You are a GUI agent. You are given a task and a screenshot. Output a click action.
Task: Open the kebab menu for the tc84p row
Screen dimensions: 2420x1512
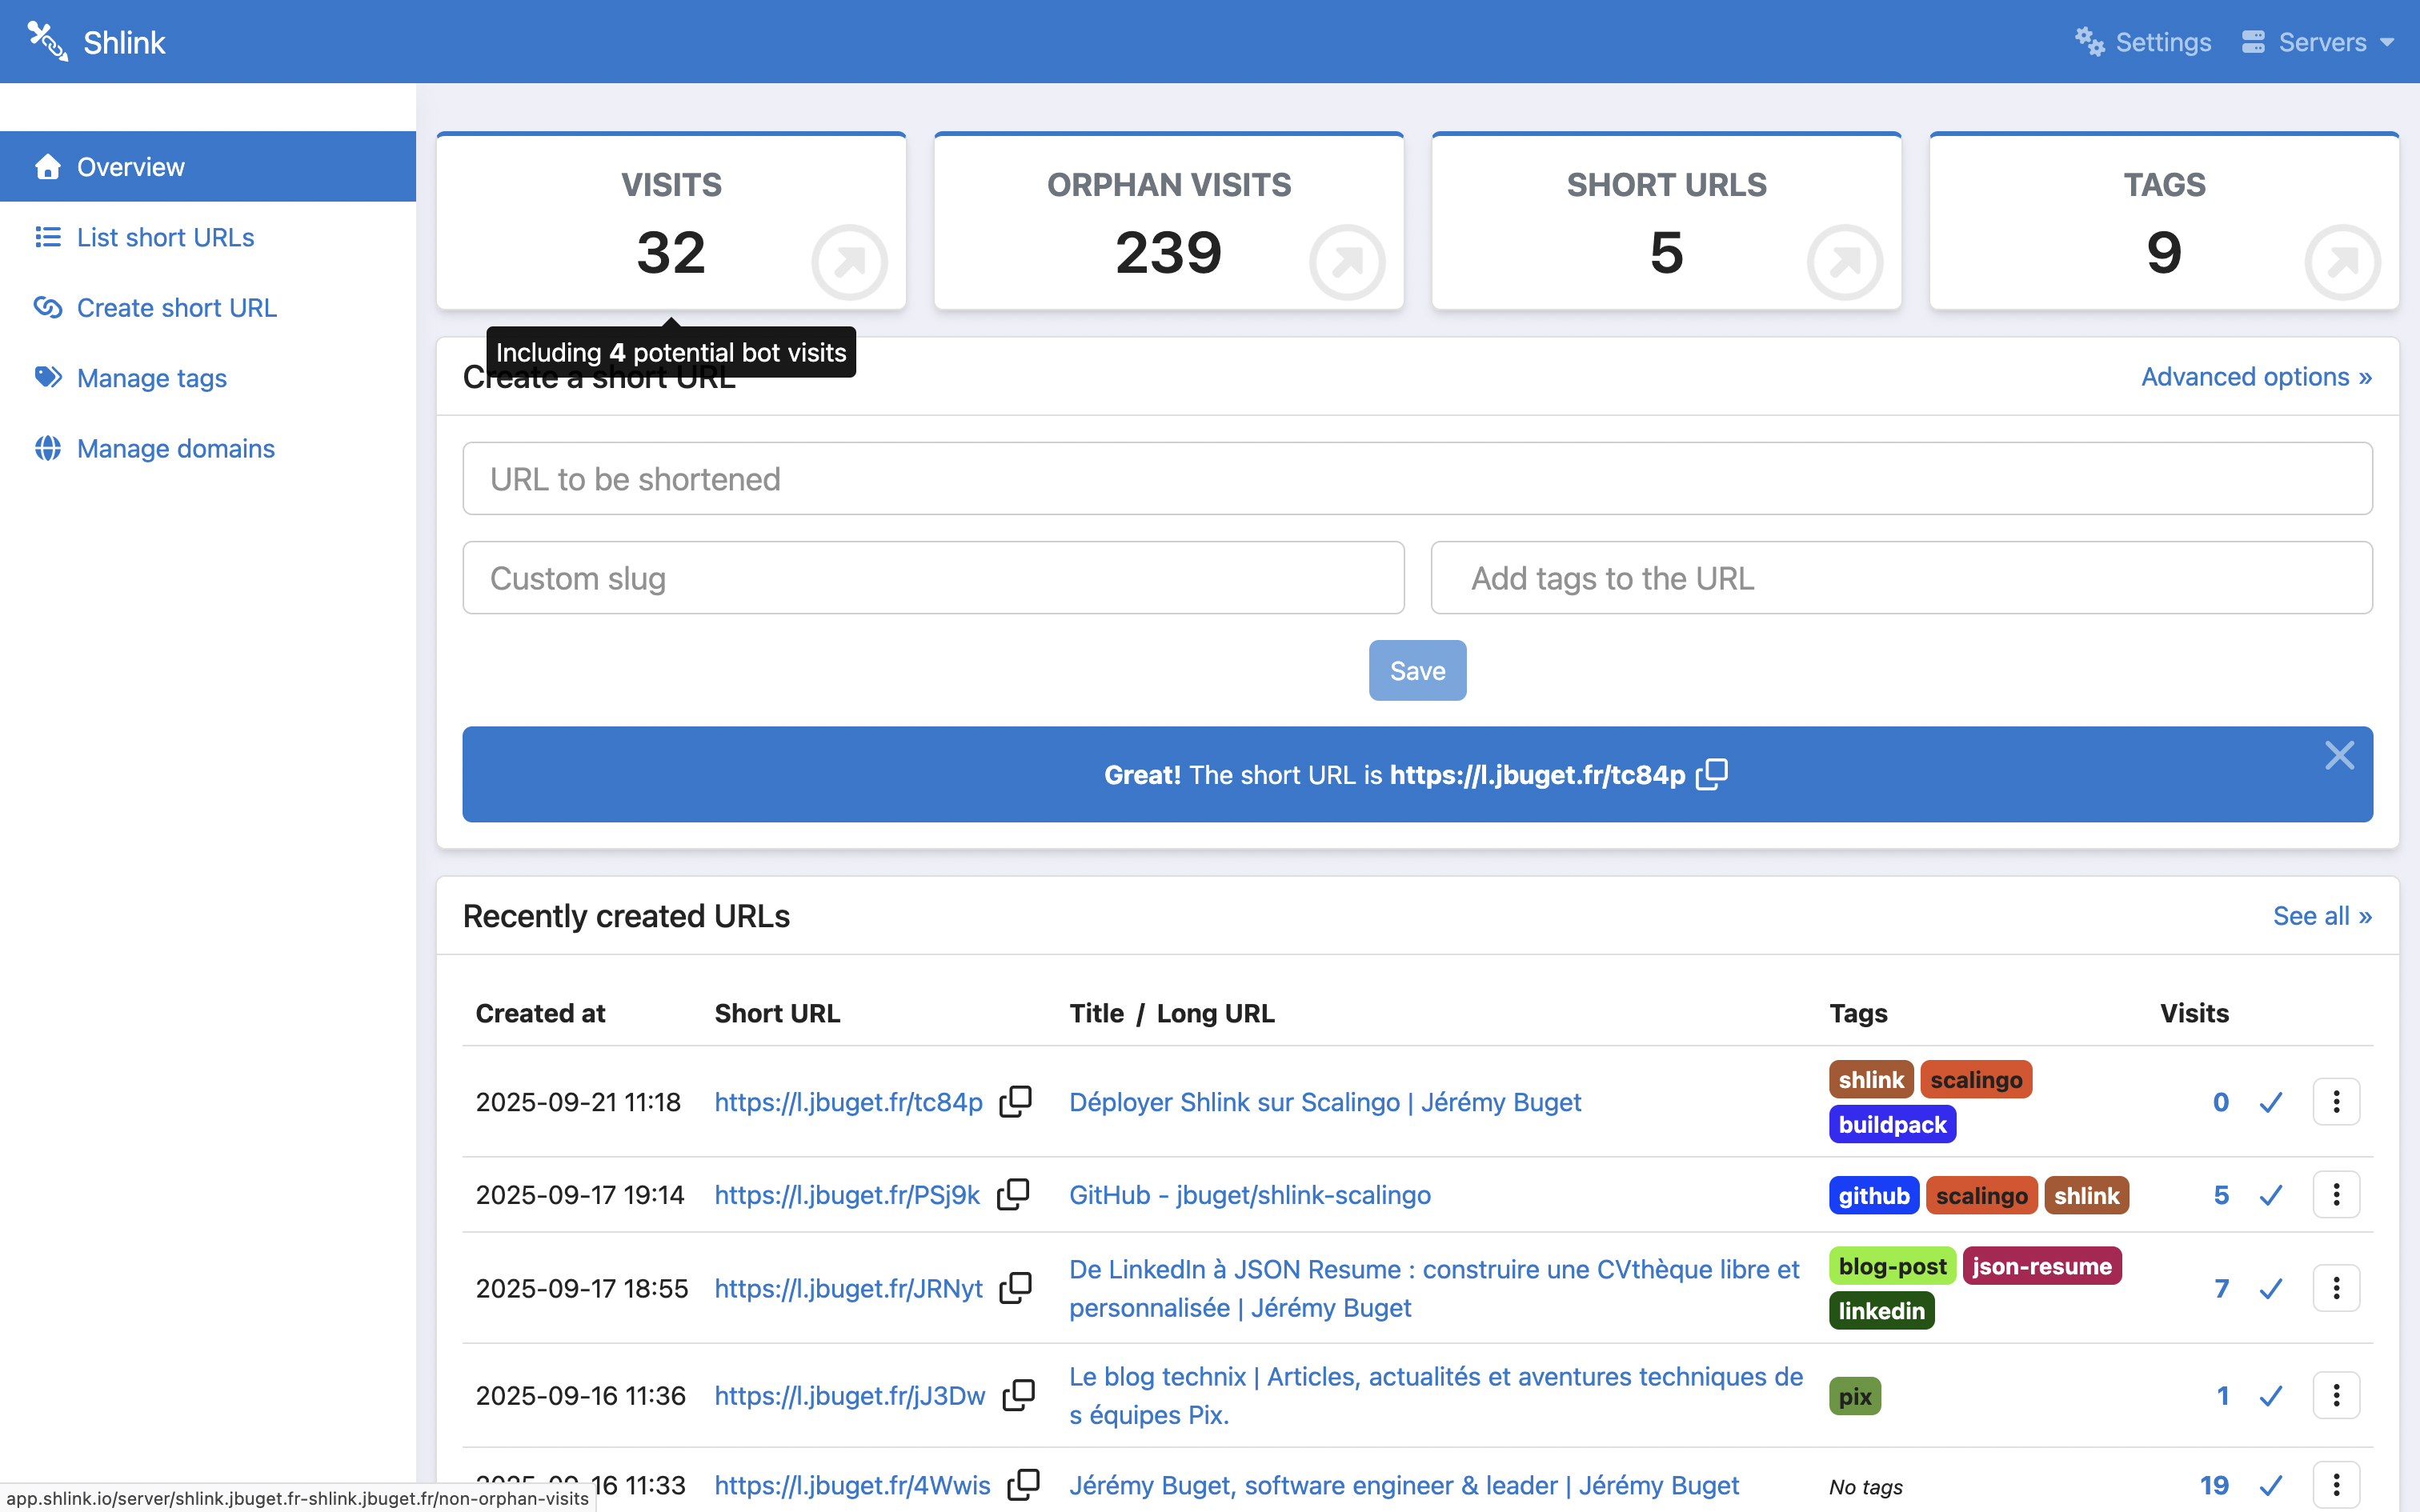2336,1101
